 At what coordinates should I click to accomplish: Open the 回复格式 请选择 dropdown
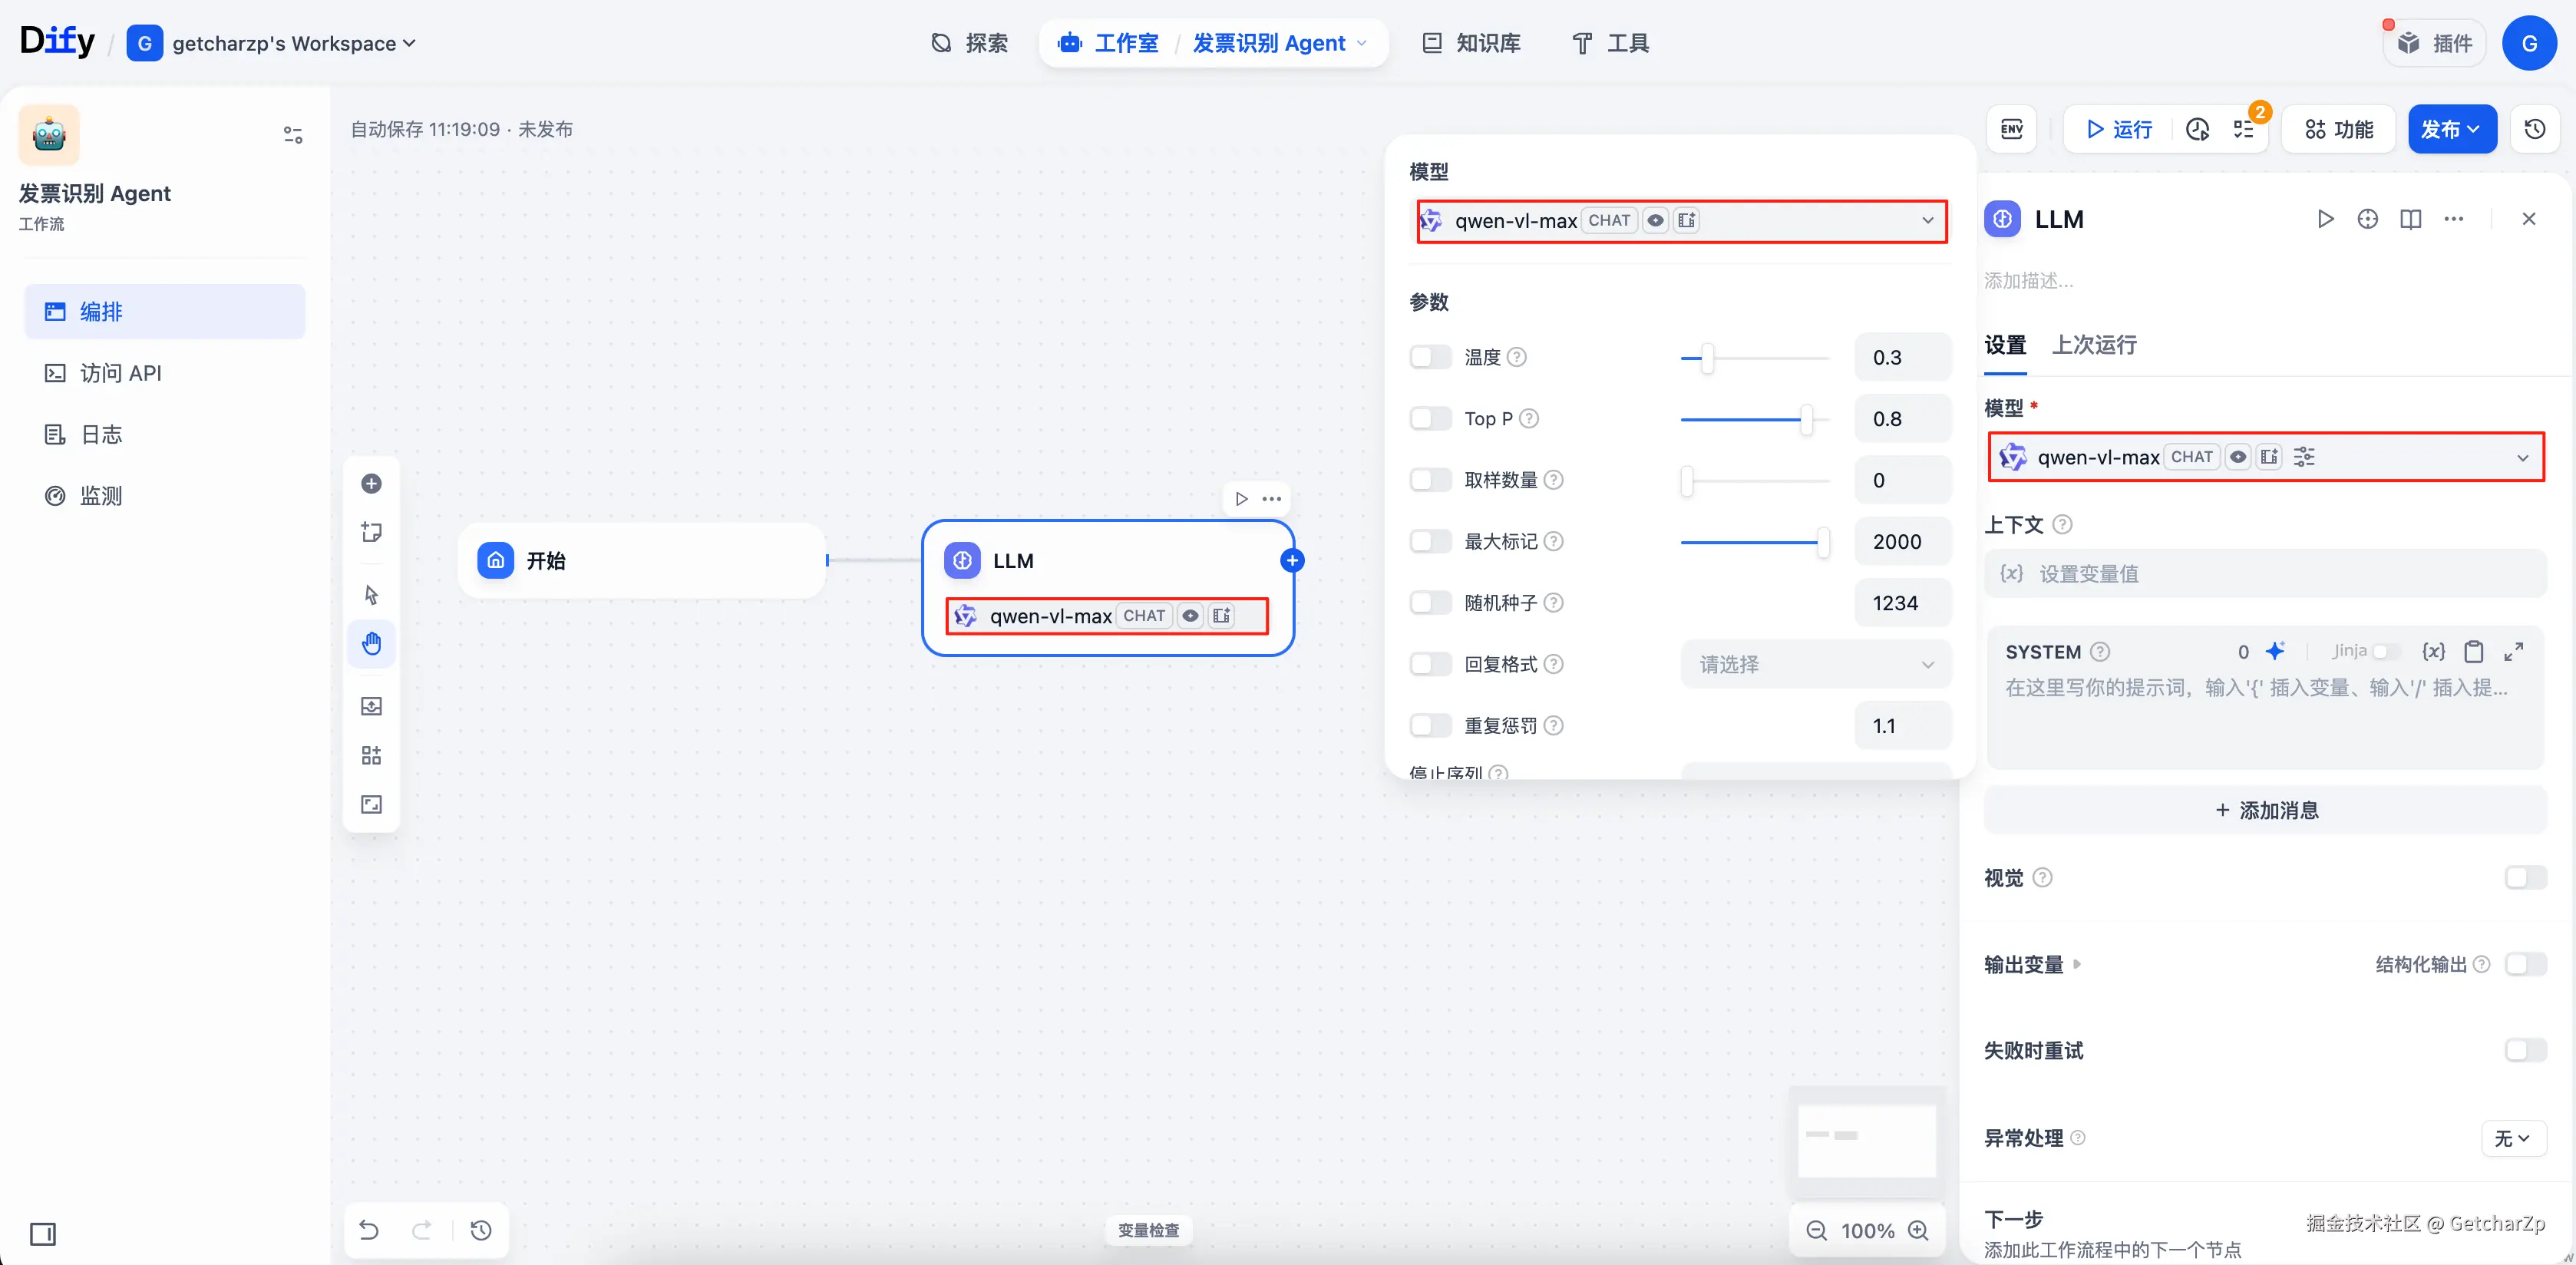point(1815,664)
